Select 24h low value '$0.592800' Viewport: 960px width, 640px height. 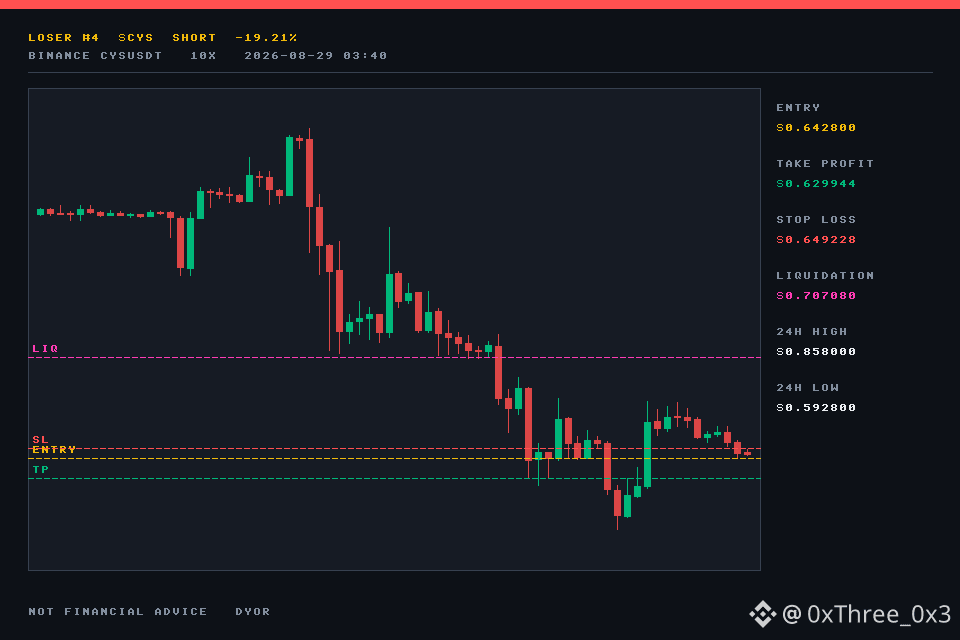(816, 407)
